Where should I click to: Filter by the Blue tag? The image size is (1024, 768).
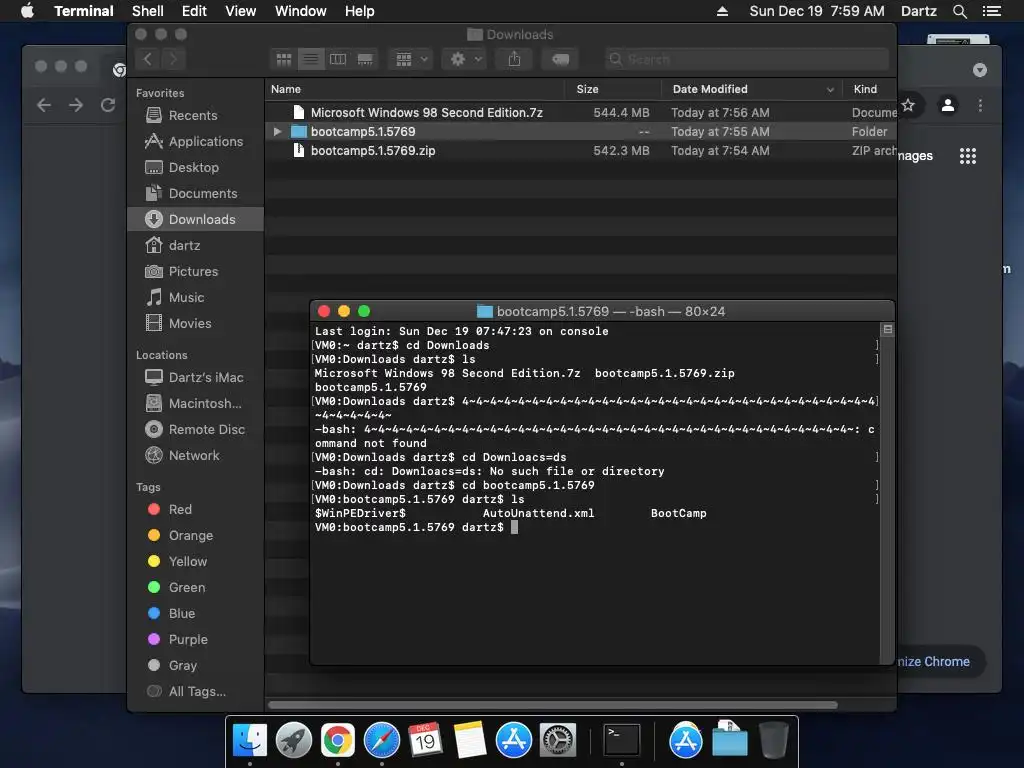[195, 614]
